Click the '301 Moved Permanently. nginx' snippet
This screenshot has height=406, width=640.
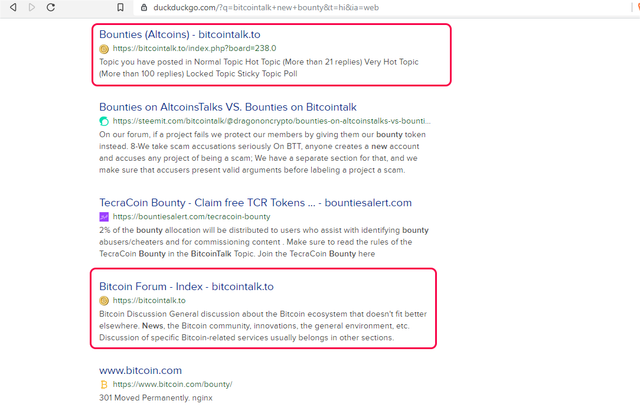pos(156,397)
